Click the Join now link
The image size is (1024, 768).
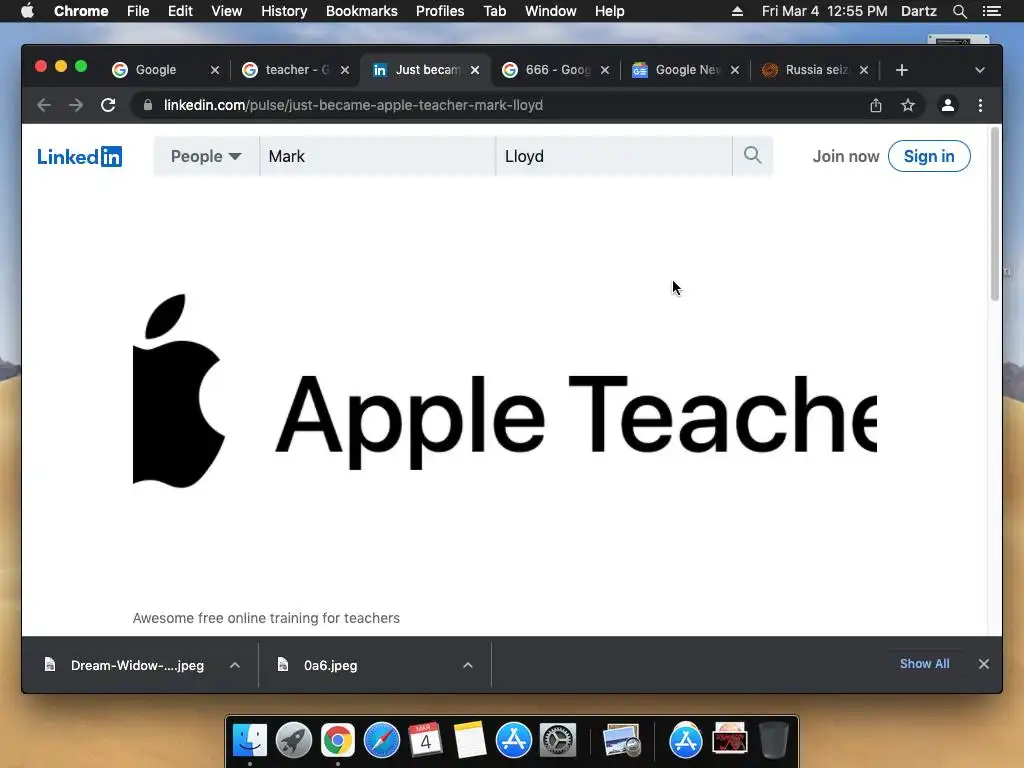pyautogui.click(x=846, y=156)
